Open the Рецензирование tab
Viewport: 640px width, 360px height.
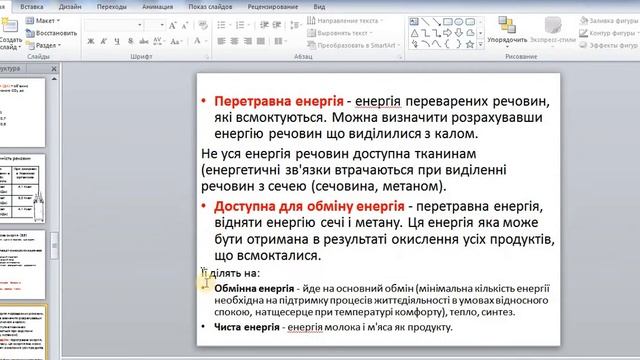273,7
